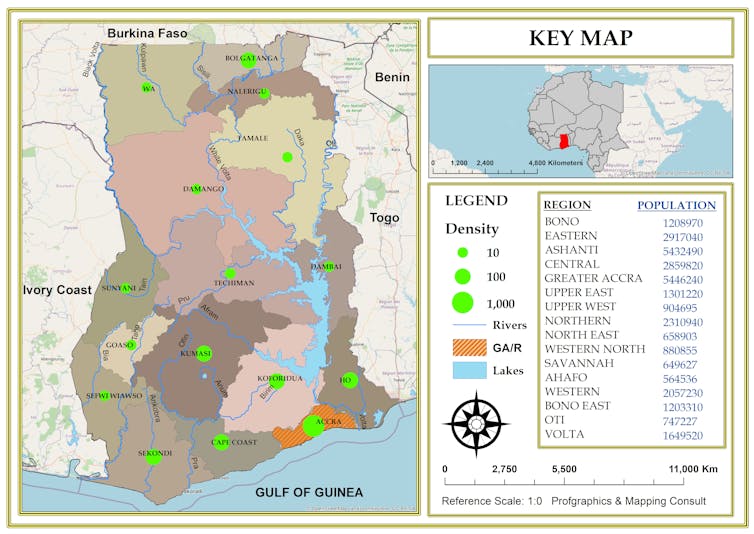The width and height of the screenshot is (754, 534).
Task: Click the Sekondi marker on the coast
Action: click(153, 455)
